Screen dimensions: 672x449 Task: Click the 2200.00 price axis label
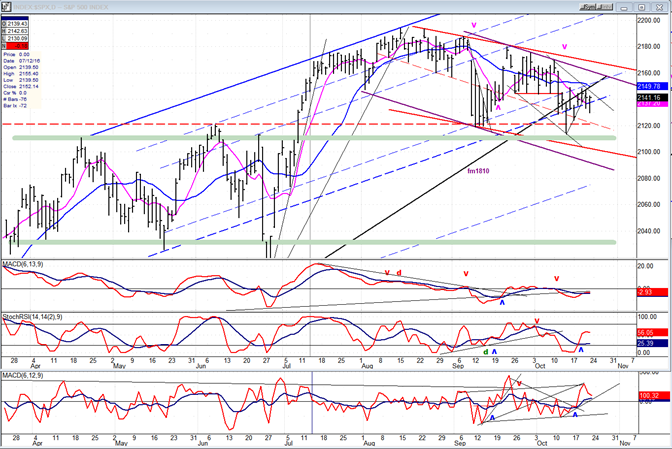coord(648,20)
